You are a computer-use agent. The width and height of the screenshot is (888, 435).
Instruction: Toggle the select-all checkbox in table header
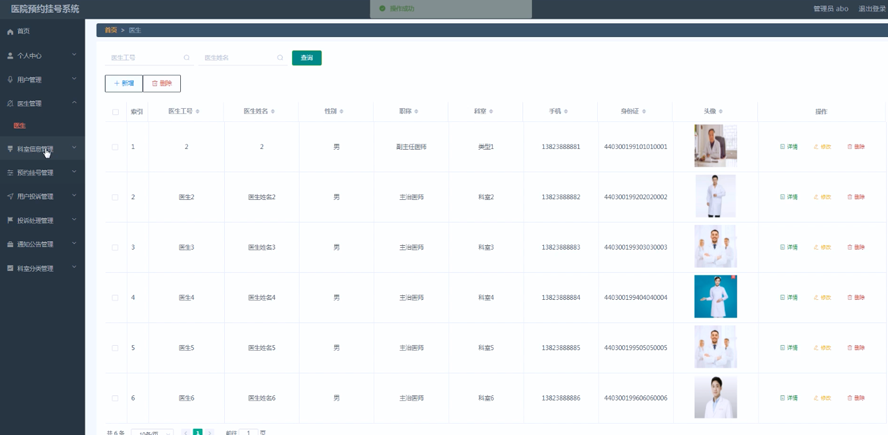pos(115,112)
